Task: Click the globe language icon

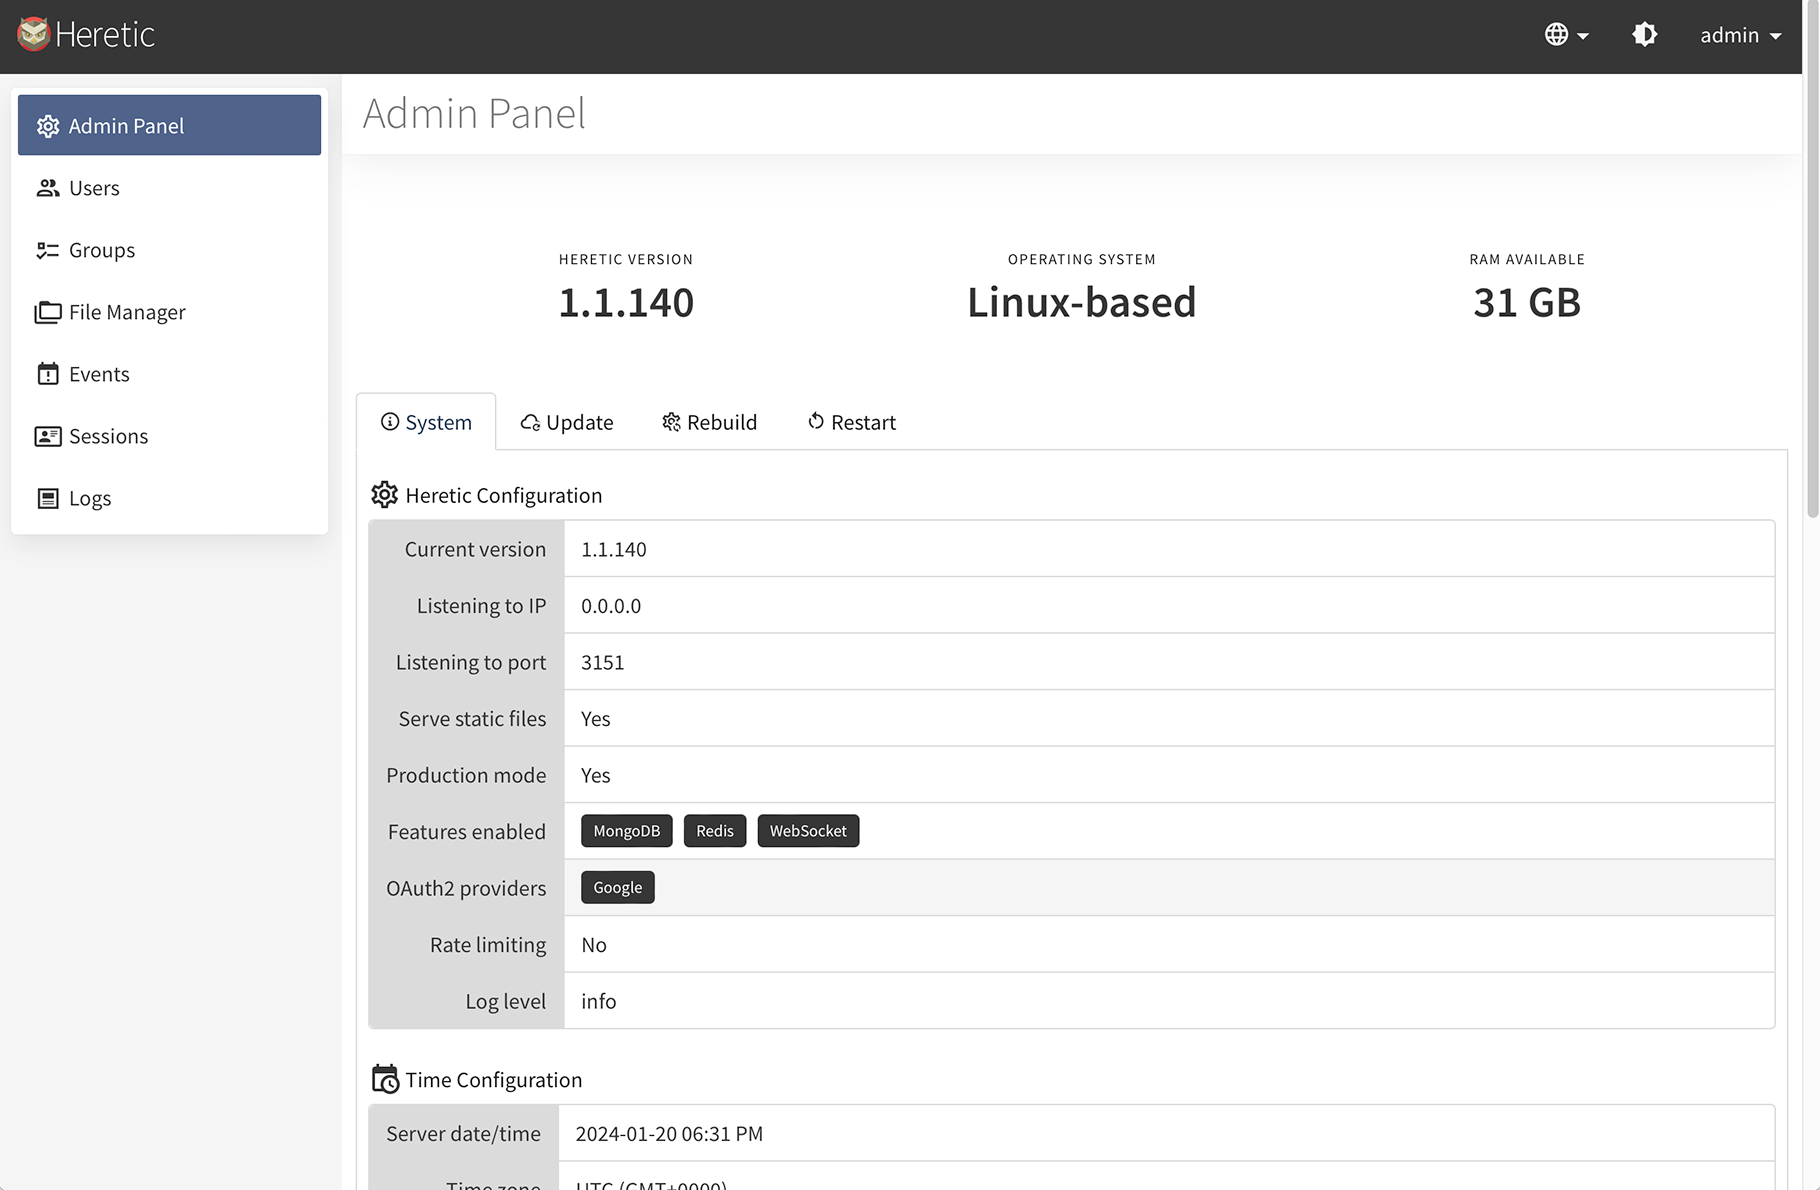Action: click(x=1556, y=34)
